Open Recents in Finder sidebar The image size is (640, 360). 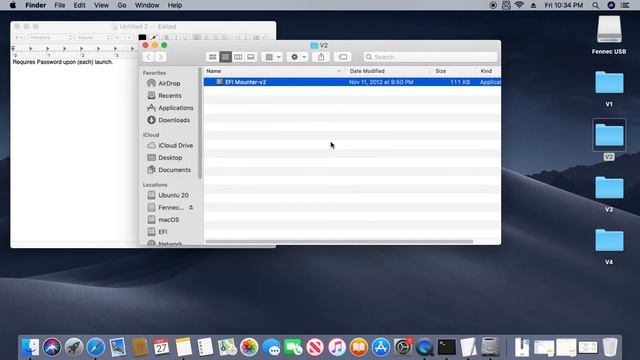pyautogui.click(x=169, y=96)
